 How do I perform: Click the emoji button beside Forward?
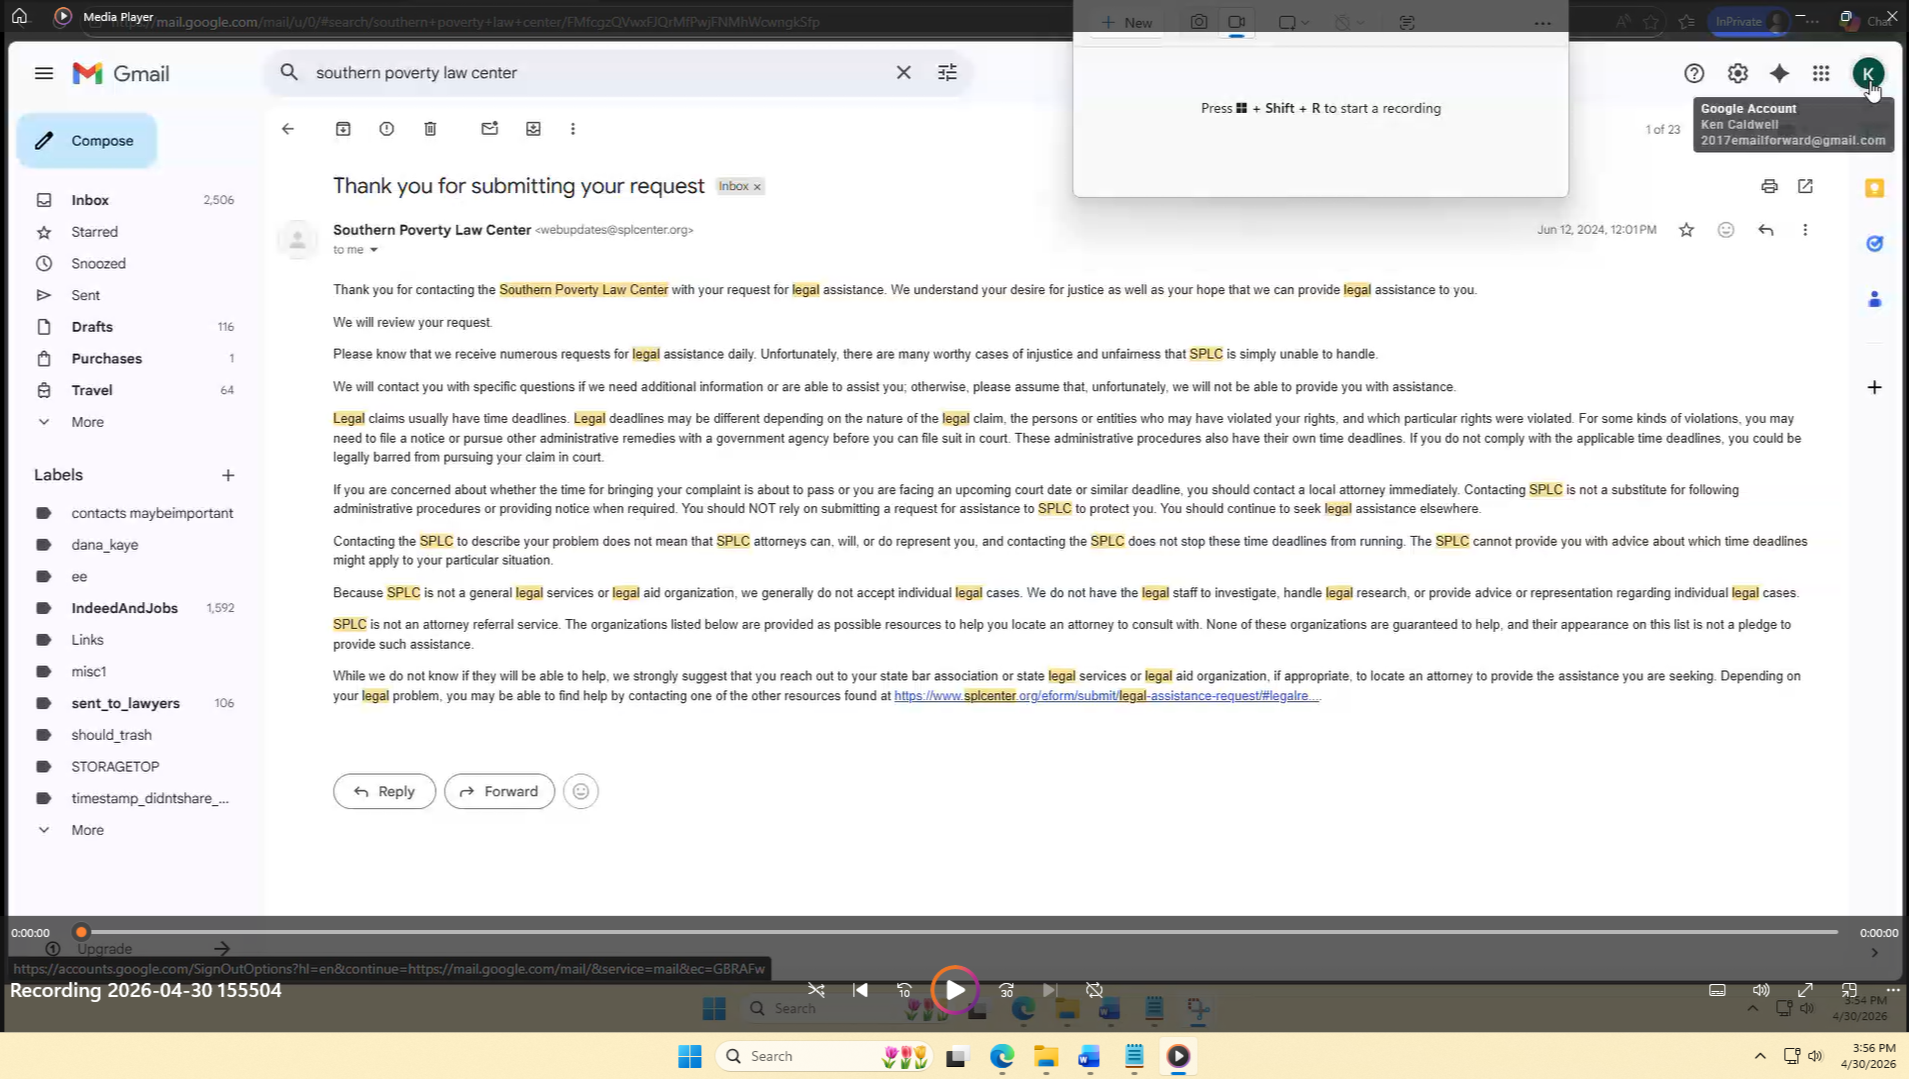tap(581, 792)
